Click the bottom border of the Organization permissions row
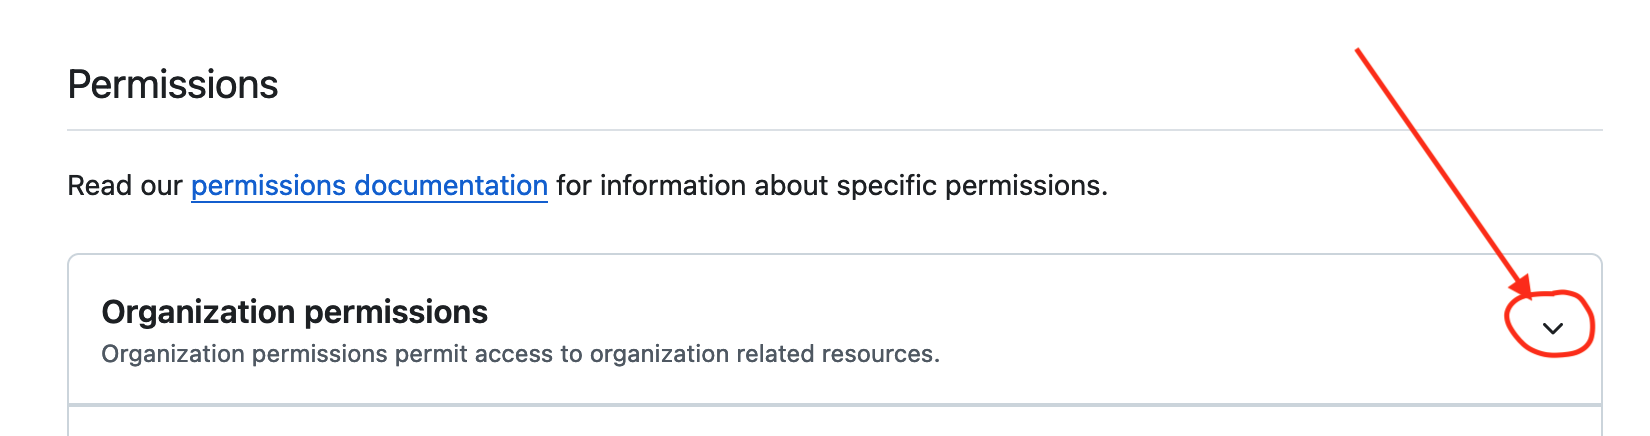 point(834,405)
